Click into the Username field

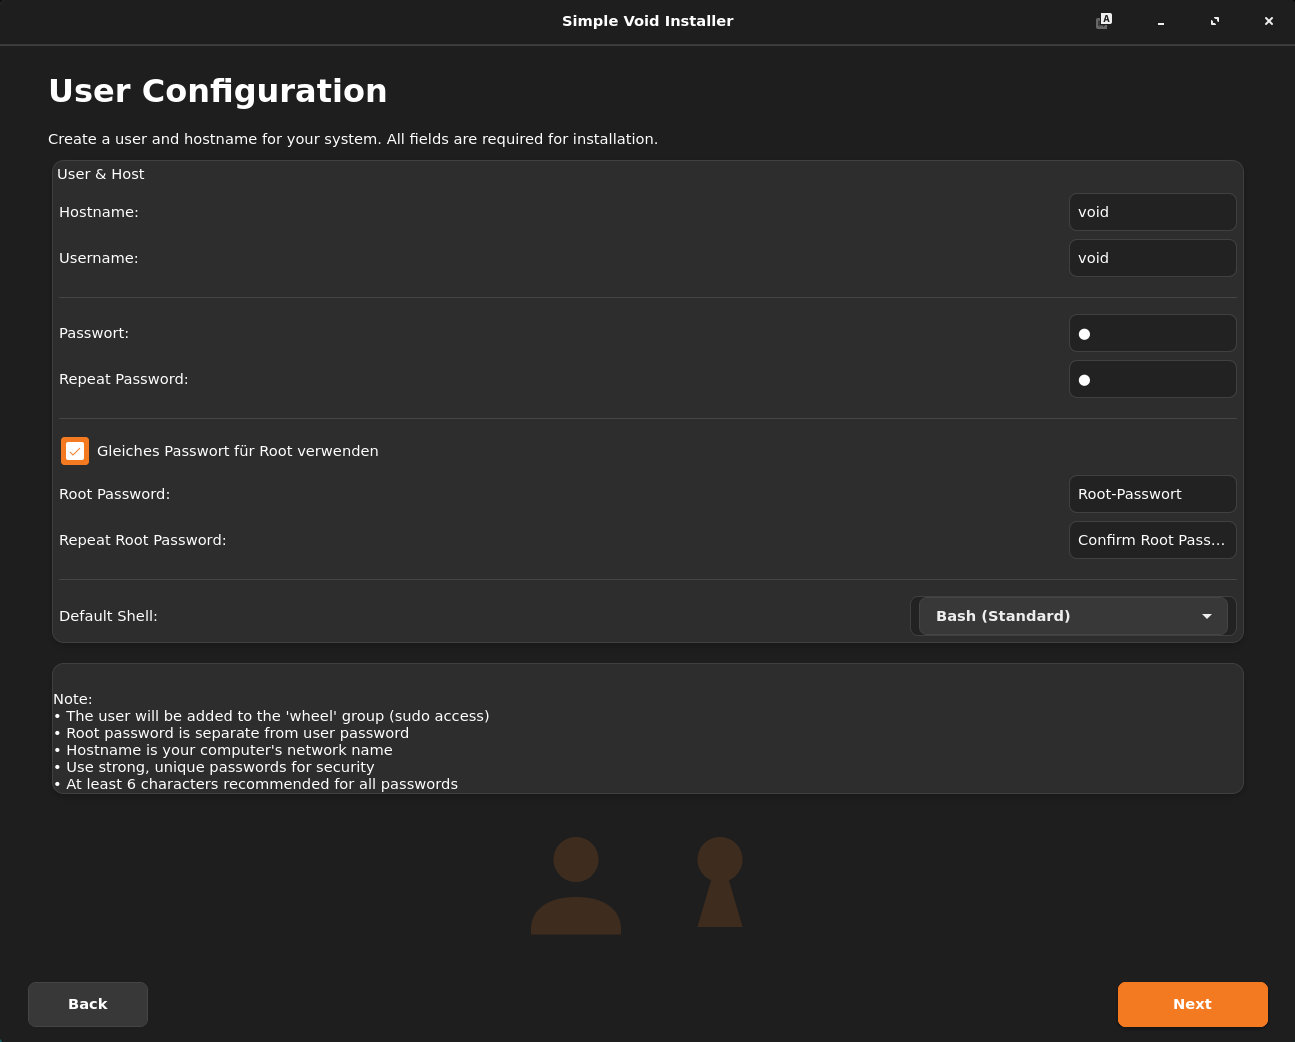click(x=1152, y=258)
